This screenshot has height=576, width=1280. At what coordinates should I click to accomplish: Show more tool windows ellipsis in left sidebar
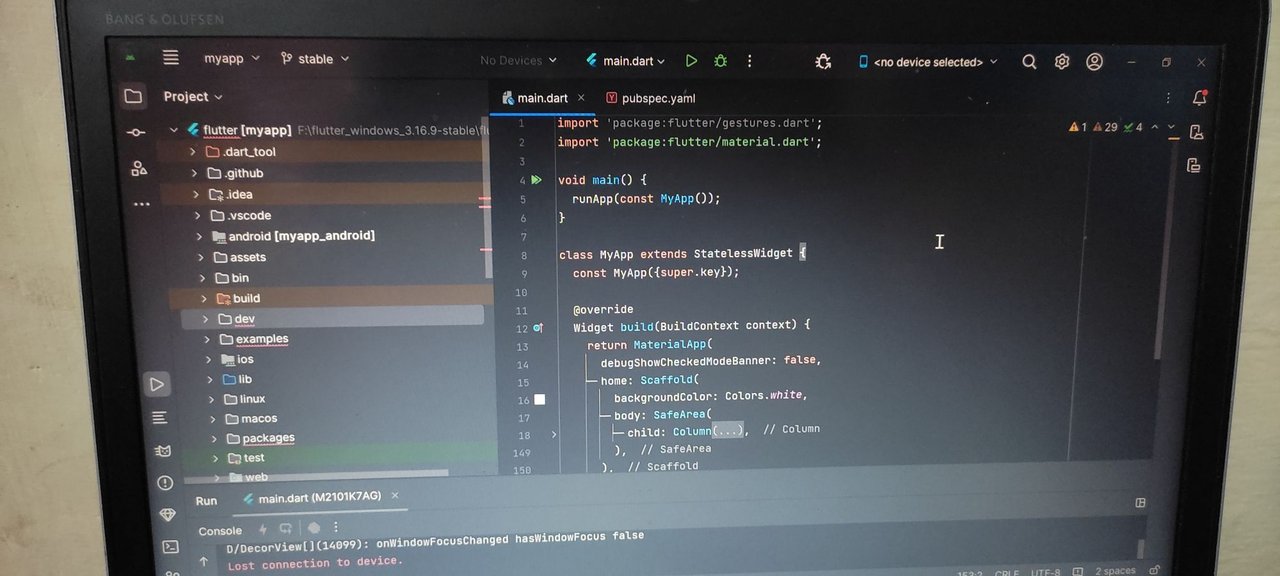pyautogui.click(x=141, y=203)
